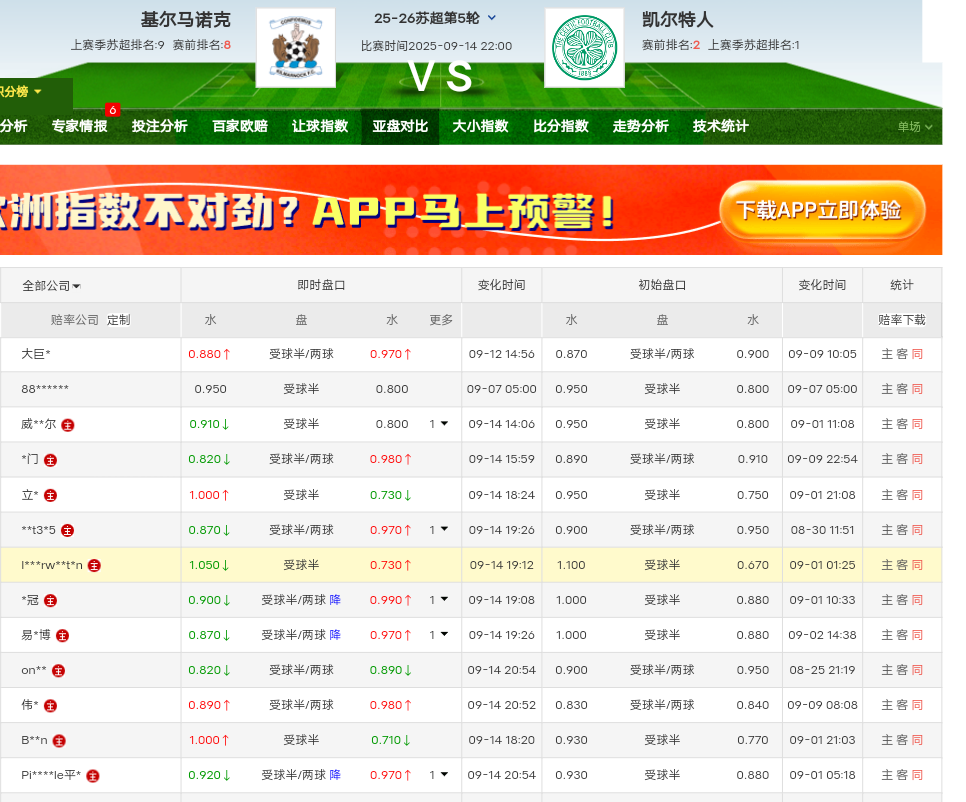The height and width of the screenshot is (802, 966).
Task: Expand more odds for the 威**尔 row
Action: pos(439,424)
